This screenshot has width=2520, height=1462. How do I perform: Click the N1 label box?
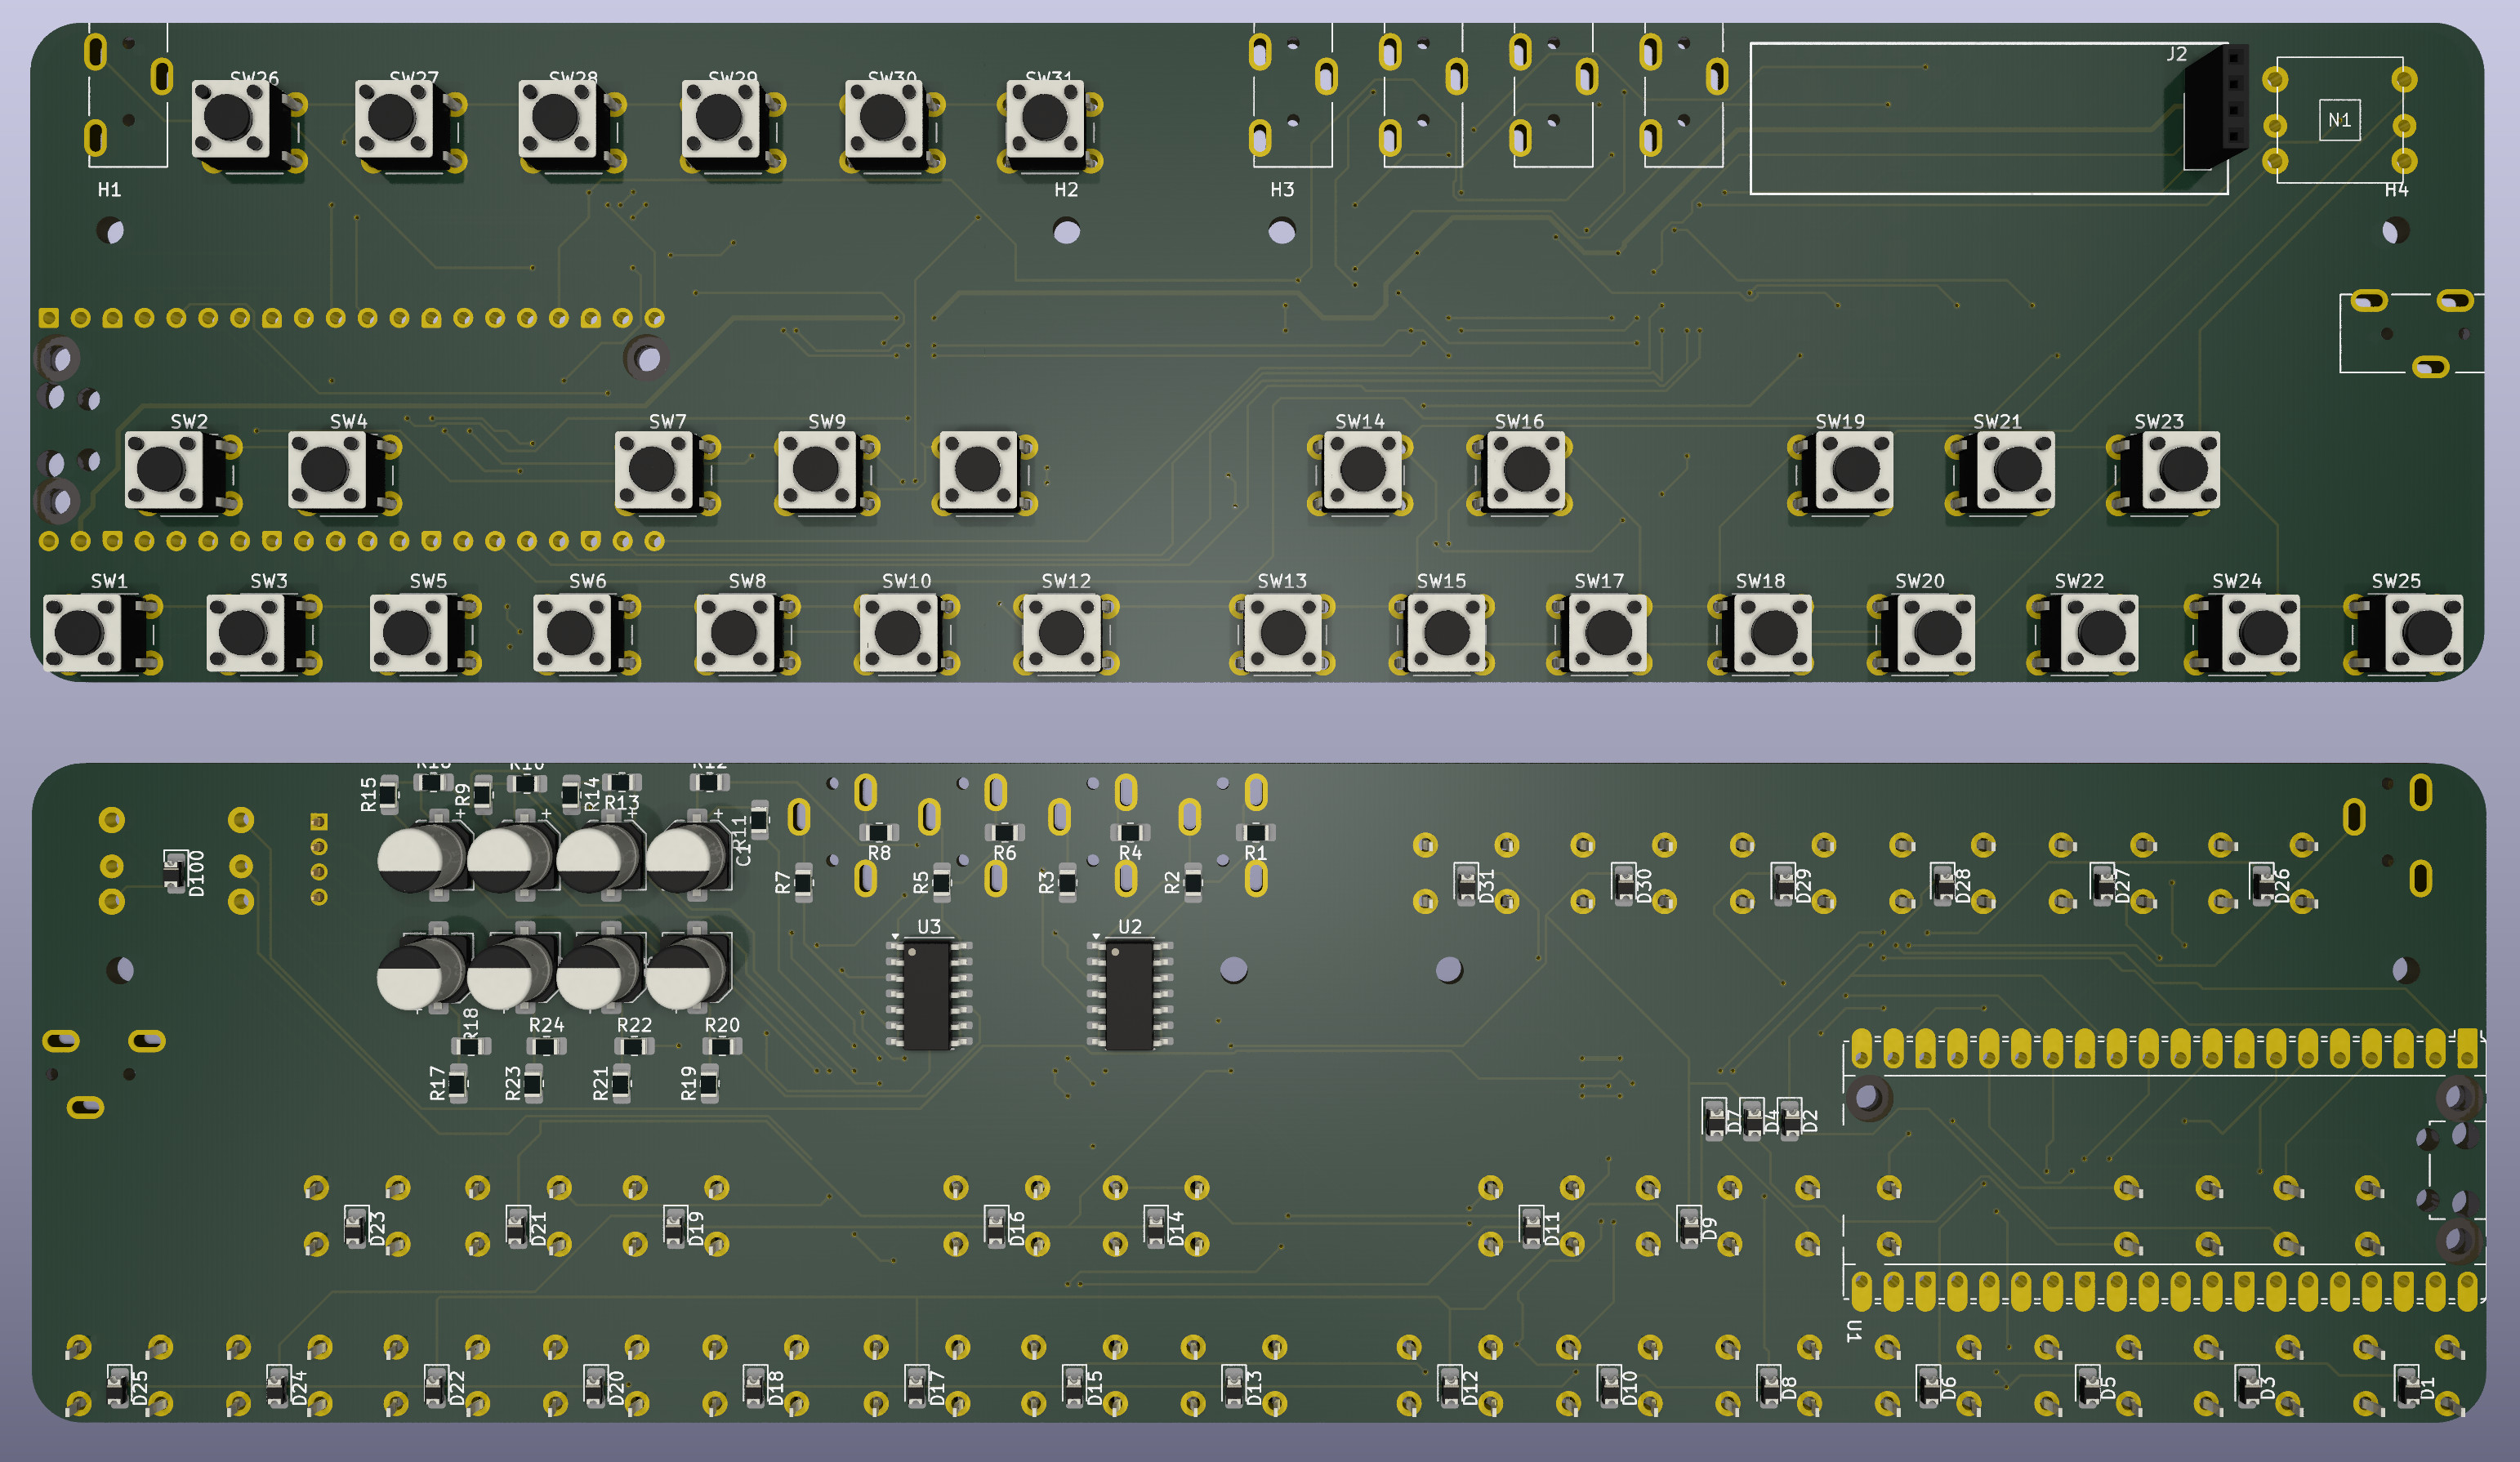pyautogui.click(x=2339, y=120)
